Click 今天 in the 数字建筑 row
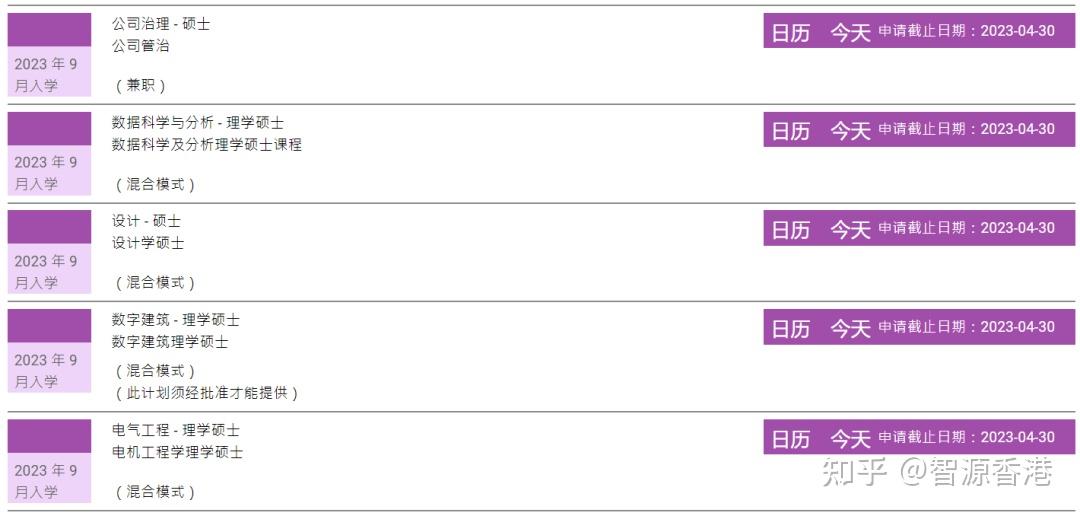The width and height of the screenshot is (1080, 516). (x=850, y=328)
